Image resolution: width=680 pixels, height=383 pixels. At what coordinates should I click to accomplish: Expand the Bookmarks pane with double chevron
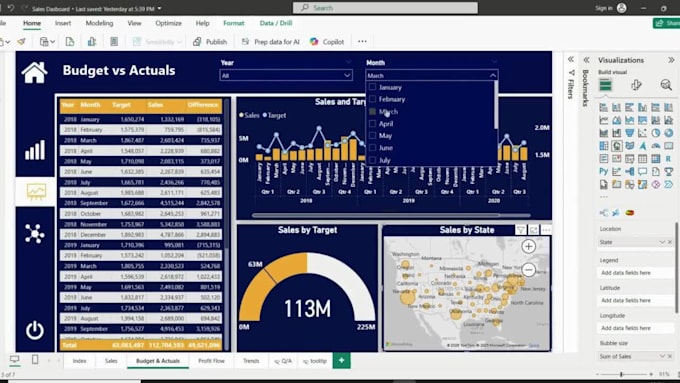tap(586, 60)
